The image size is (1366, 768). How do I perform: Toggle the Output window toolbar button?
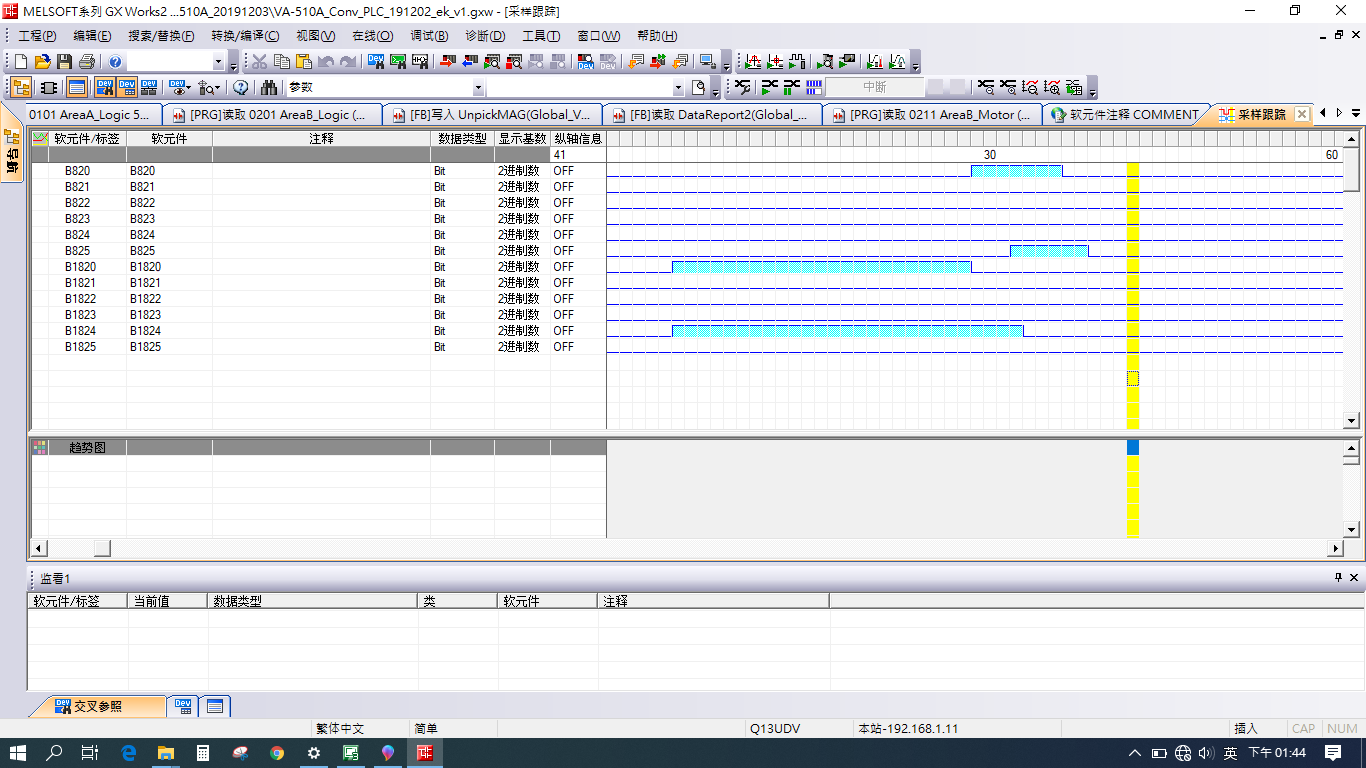point(77,88)
